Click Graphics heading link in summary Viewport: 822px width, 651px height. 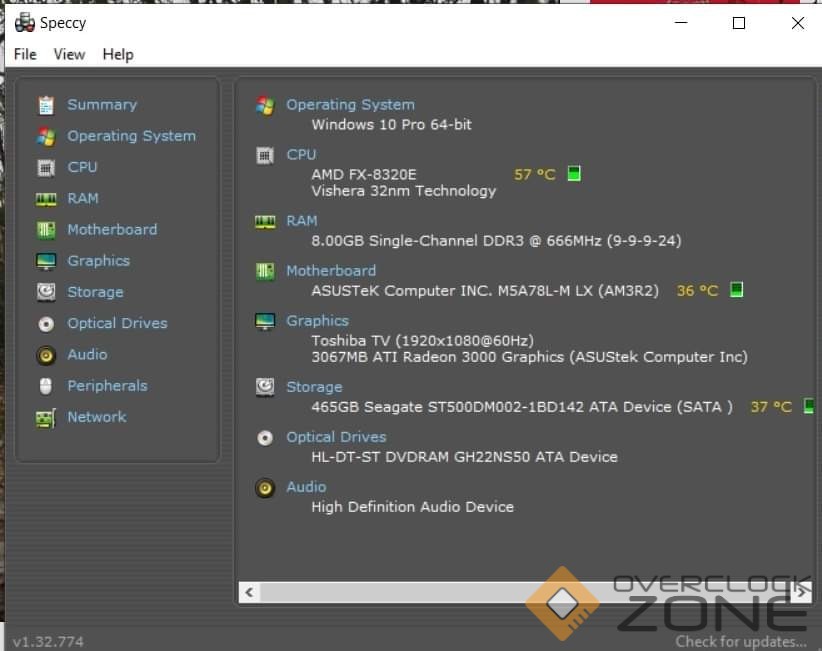coord(317,321)
